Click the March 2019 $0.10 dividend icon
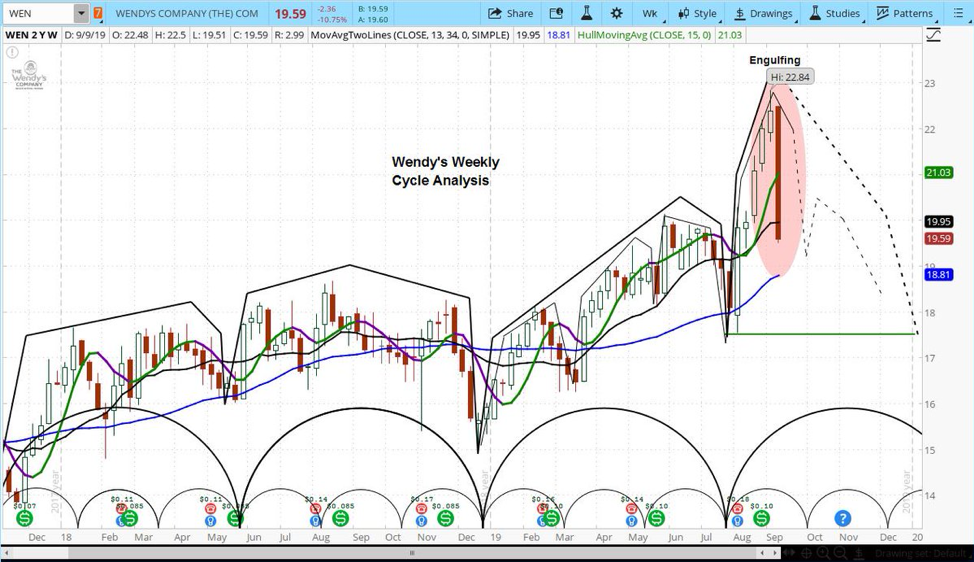Image resolution: width=974 pixels, height=562 pixels. coord(550,518)
